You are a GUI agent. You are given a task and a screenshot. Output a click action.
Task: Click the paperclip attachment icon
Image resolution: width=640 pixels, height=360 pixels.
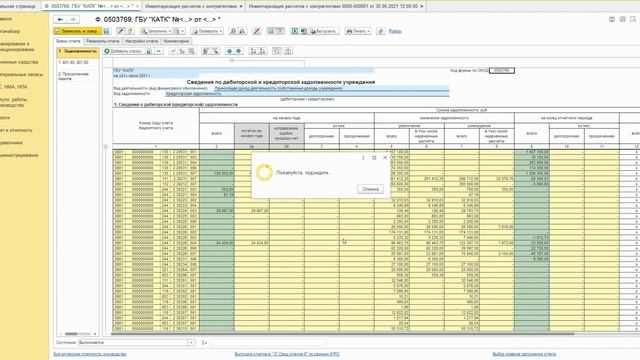point(381,31)
